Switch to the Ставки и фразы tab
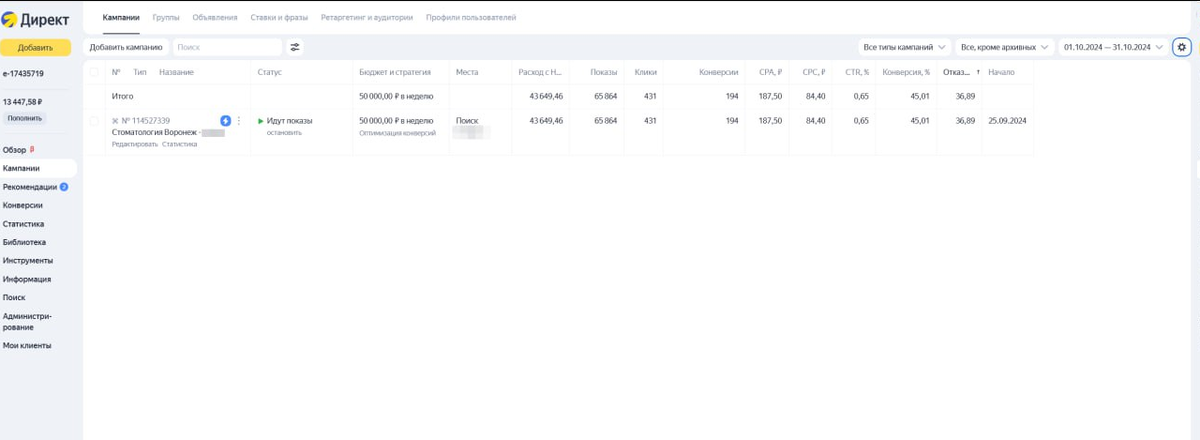Viewport: 1200px width, 440px height. tap(280, 18)
